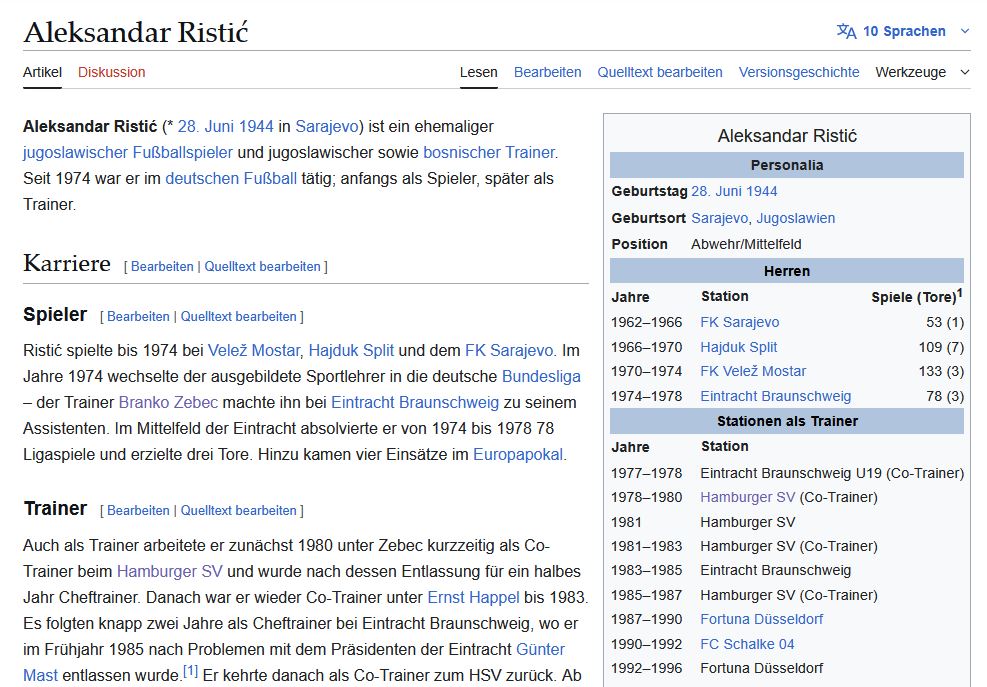Follow the Sarajevo link in intro
Image resolution: width=987 pixels, height=687 pixels.
tap(326, 127)
